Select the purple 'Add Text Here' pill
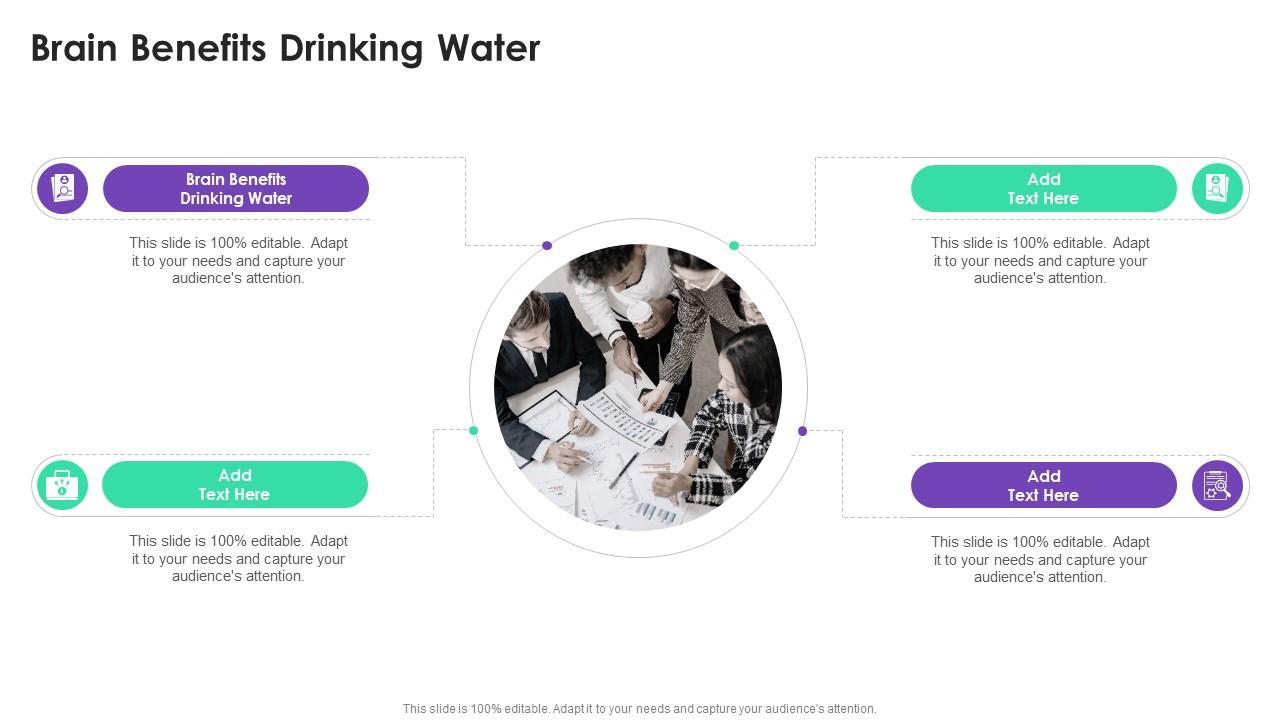The height and width of the screenshot is (720, 1280). click(1043, 486)
